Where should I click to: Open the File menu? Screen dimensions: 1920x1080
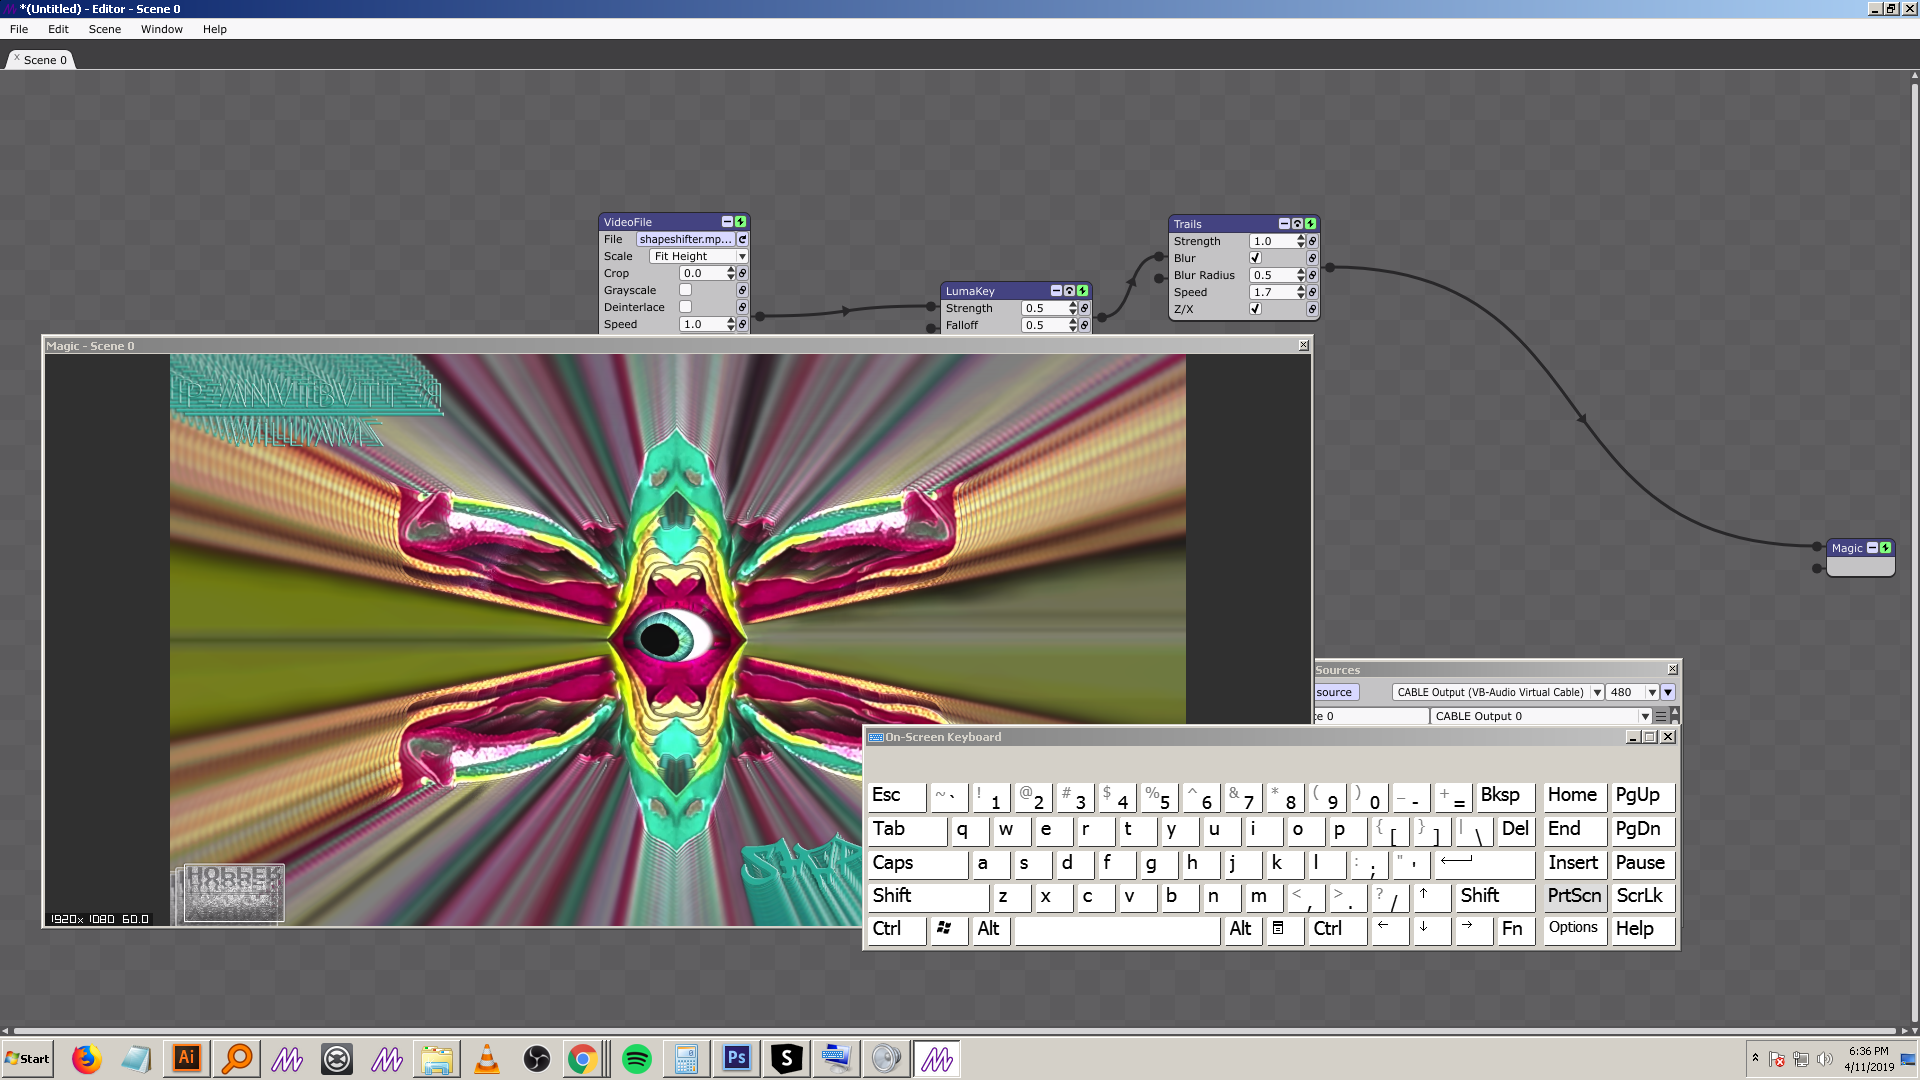tap(19, 29)
